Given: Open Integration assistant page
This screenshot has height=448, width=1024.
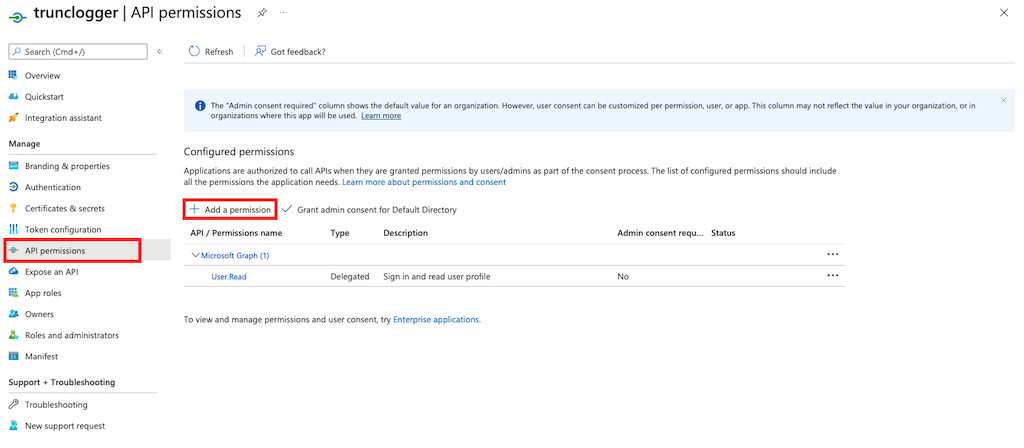Looking at the screenshot, I should click(x=63, y=118).
